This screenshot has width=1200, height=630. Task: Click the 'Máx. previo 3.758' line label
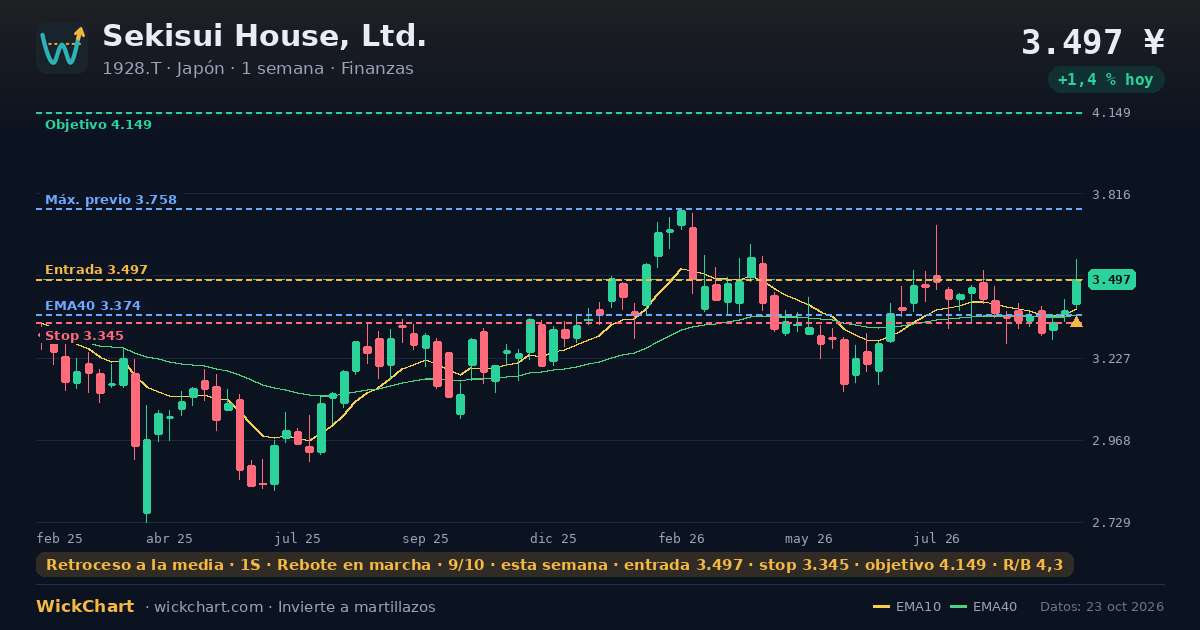pyautogui.click(x=111, y=200)
